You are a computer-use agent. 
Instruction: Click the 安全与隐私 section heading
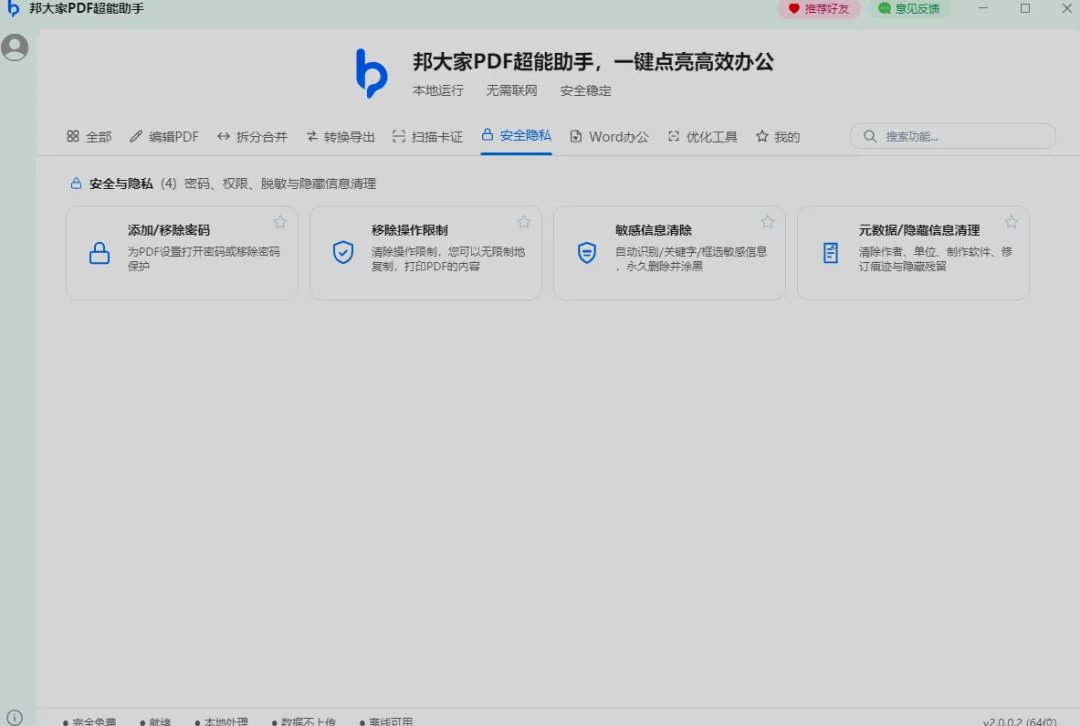(121, 183)
